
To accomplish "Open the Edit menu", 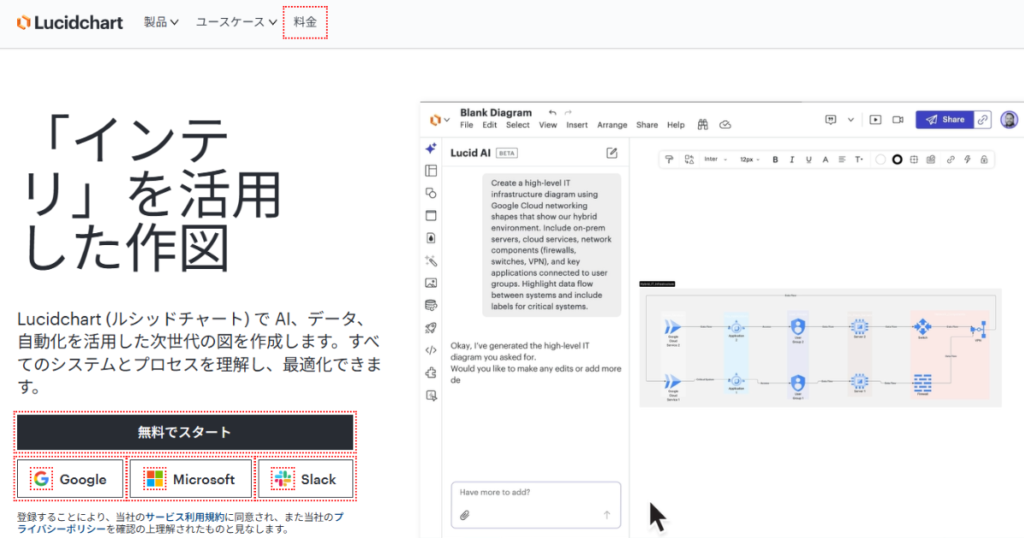I will (x=489, y=125).
